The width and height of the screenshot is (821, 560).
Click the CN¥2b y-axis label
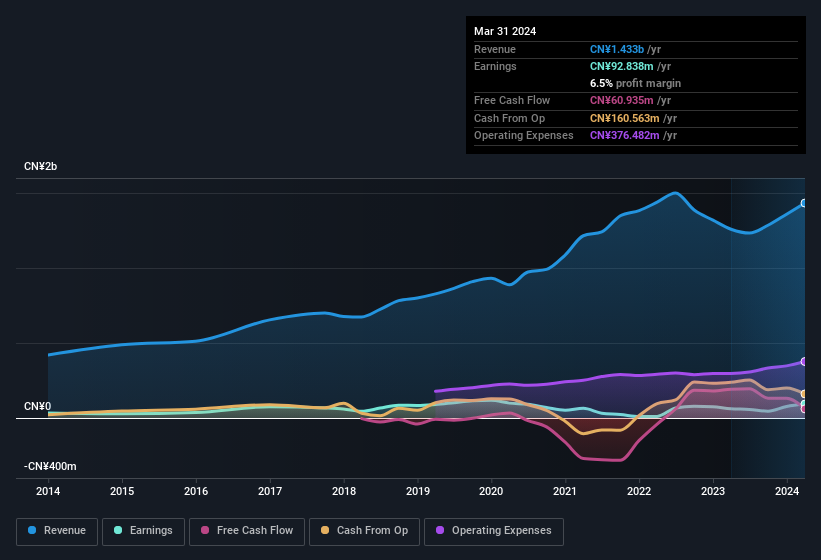pyautogui.click(x=40, y=166)
